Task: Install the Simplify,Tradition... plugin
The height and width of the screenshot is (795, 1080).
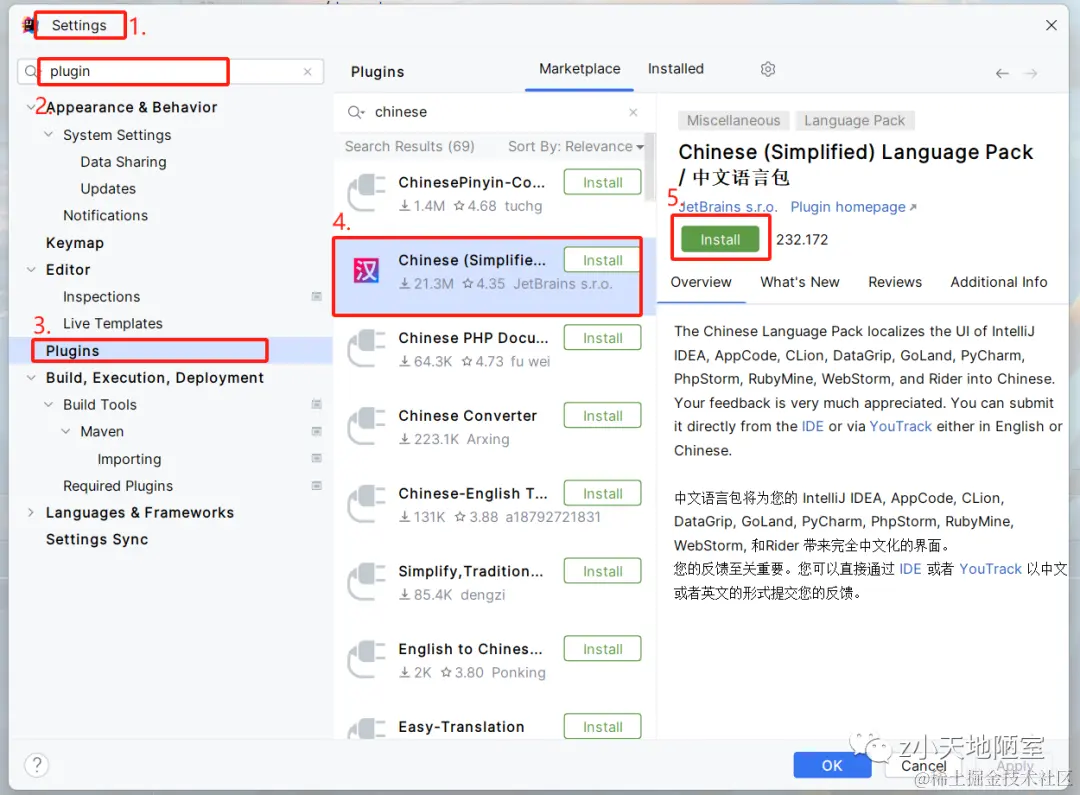Action: [602, 572]
